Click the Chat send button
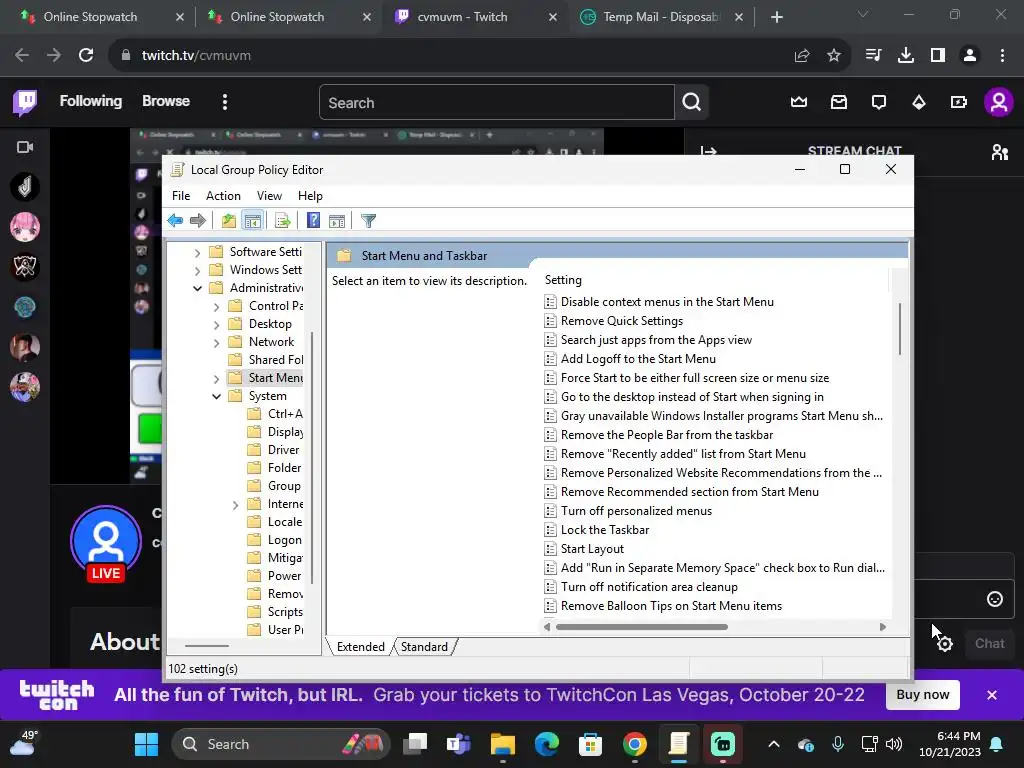 pos(989,643)
